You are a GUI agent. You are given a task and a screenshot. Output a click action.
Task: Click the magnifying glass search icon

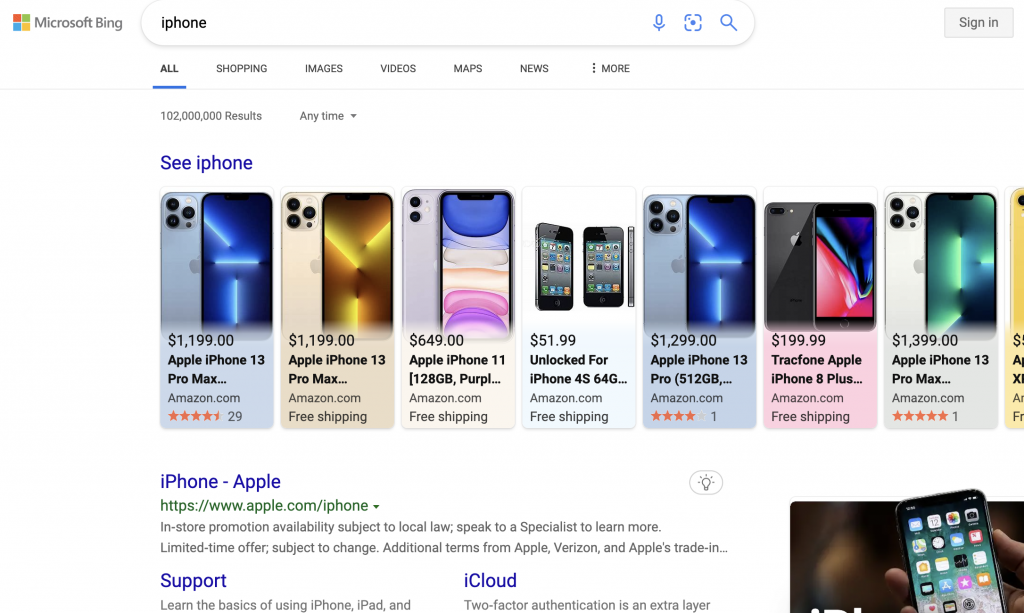coord(729,23)
